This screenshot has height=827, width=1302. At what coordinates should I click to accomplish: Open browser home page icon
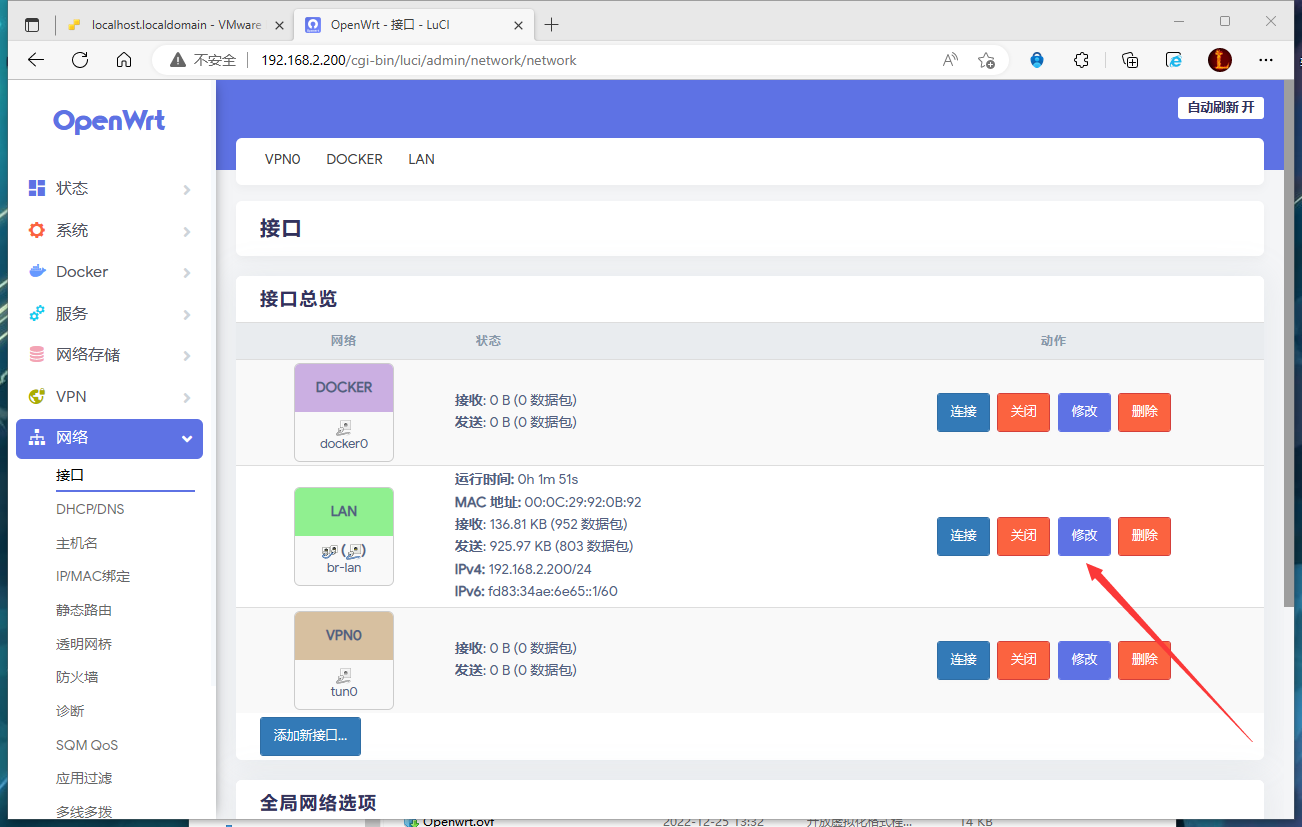[124, 60]
